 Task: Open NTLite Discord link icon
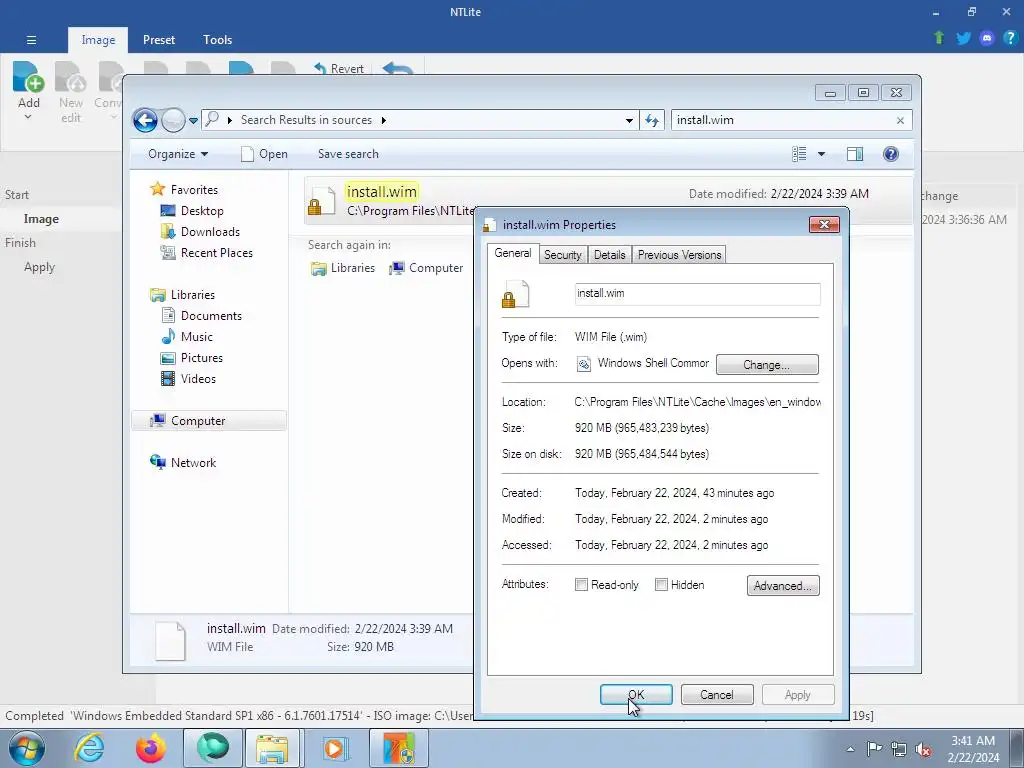[987, 38]
